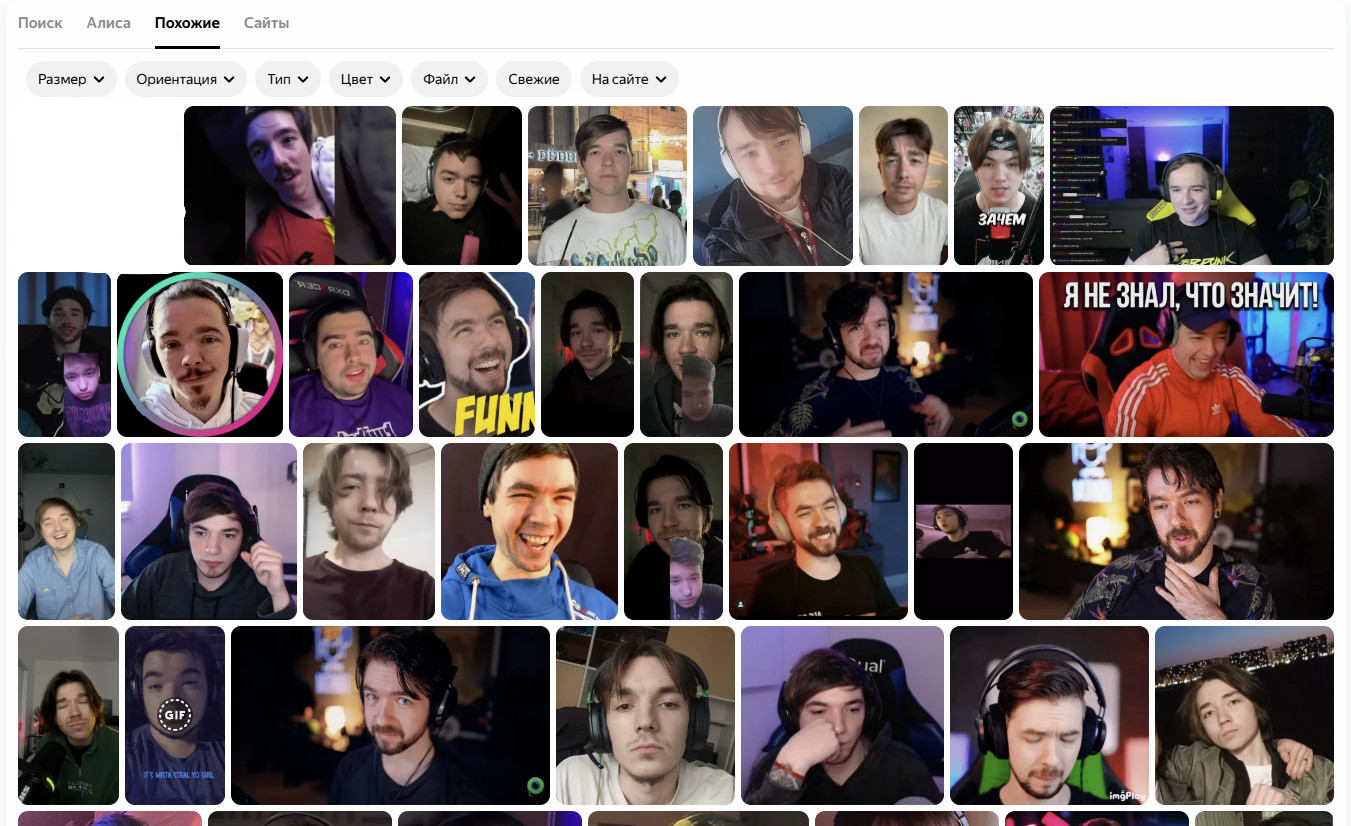Expand the Тип filter dropdown
The image size is (1351, 826).
point(288,79)
